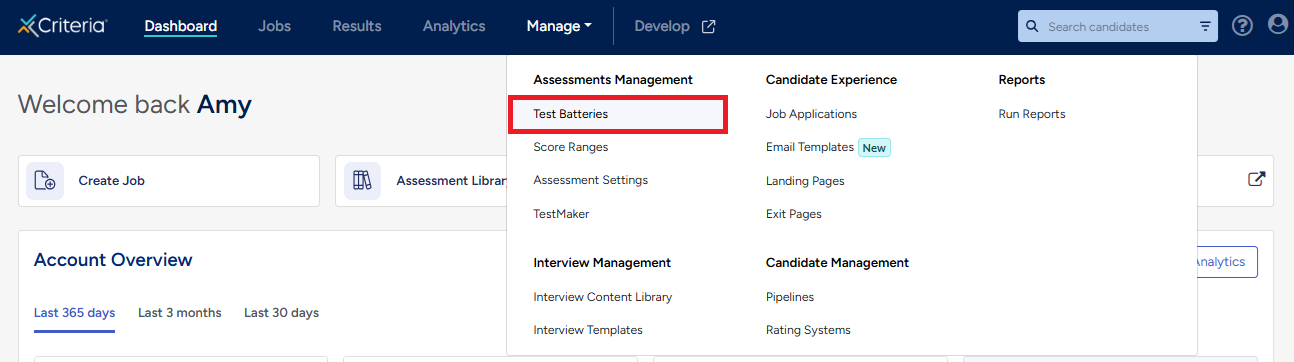1294x362 pixels.
Task: Open Interview Content Library
Action: coord(603,297)
